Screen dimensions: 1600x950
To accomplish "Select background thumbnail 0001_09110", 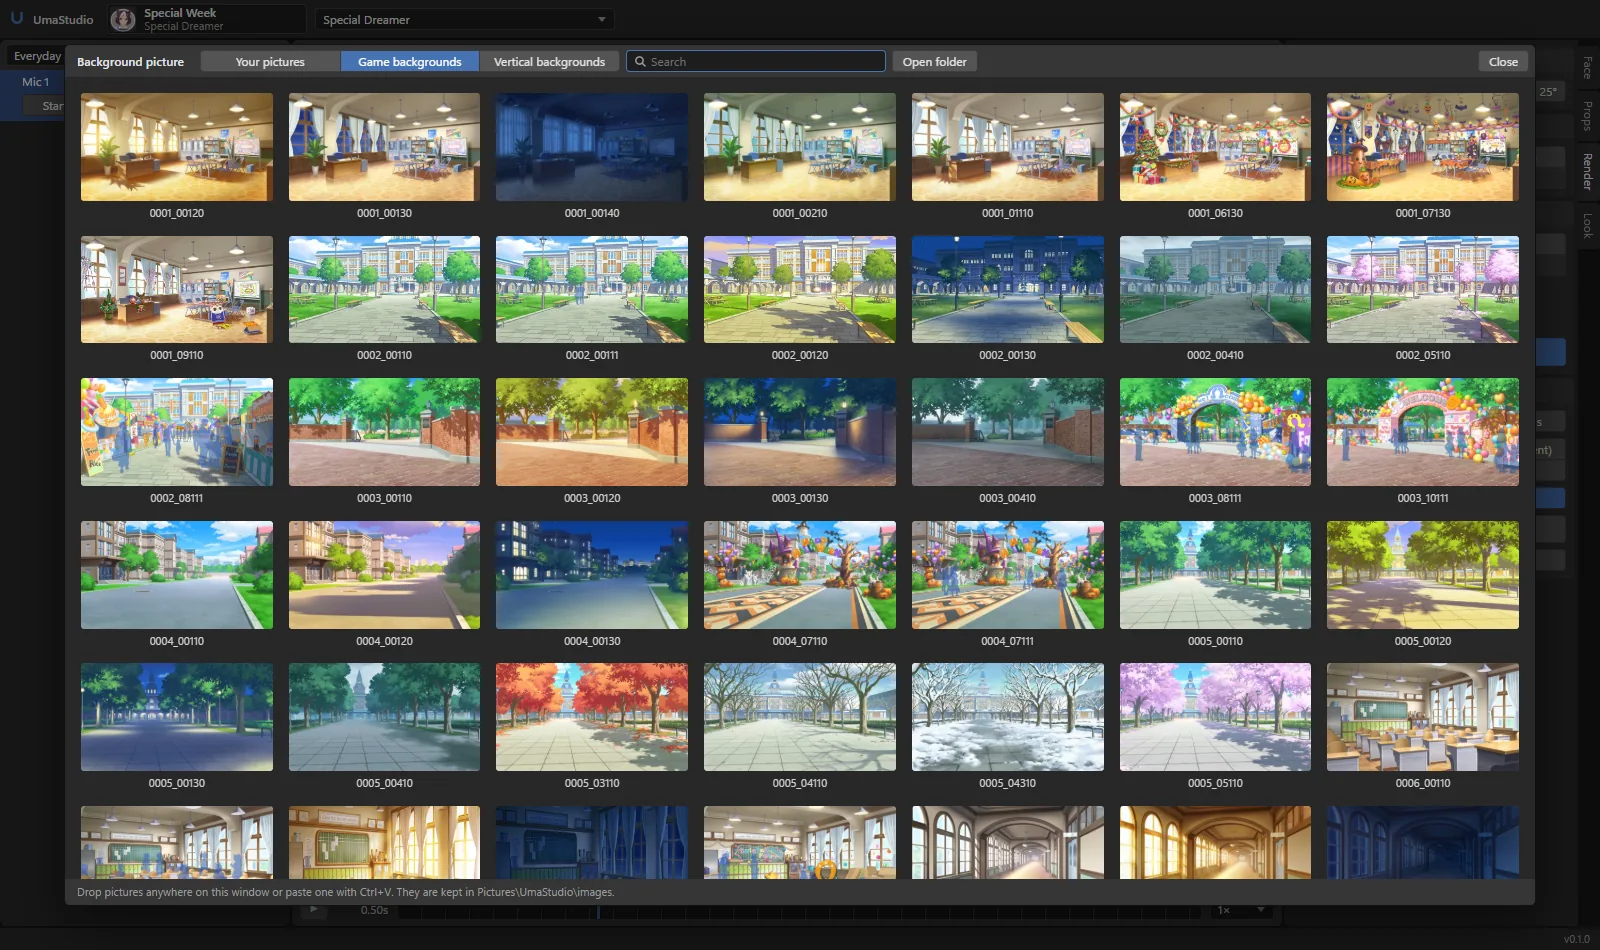I will (x=176, y=290).
